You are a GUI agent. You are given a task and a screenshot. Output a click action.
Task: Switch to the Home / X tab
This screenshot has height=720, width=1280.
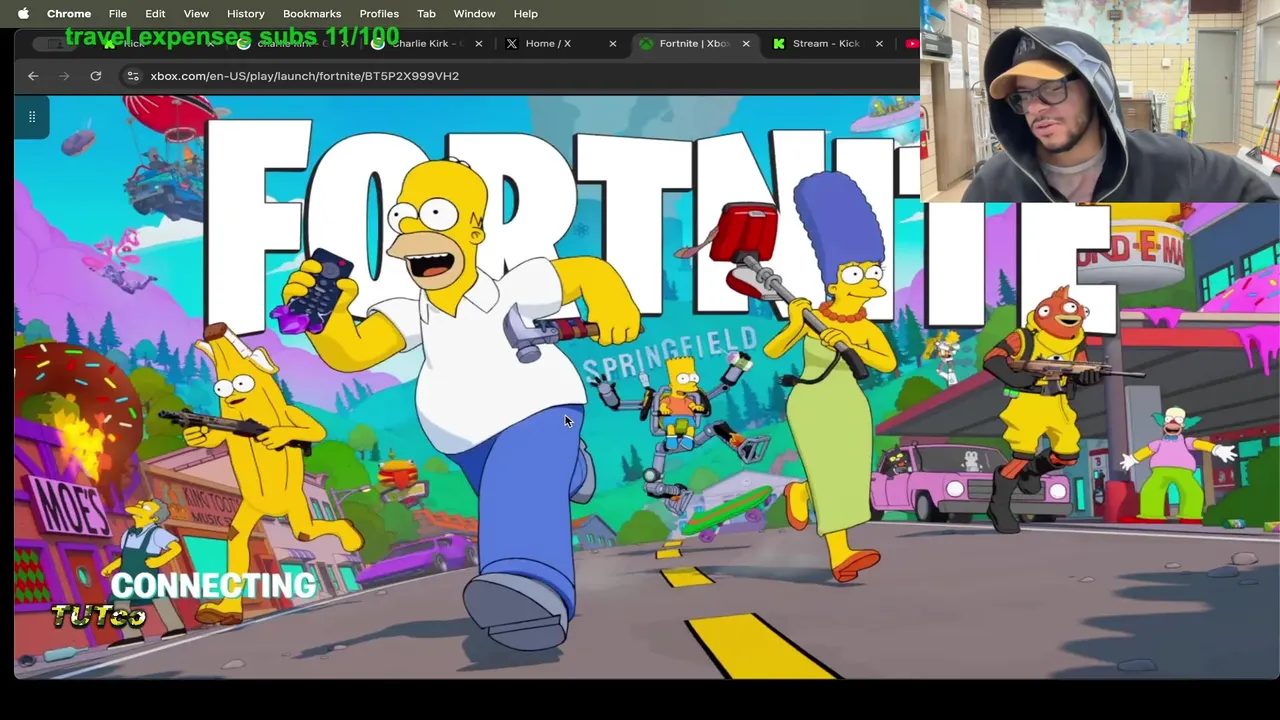tap(560, 44)
